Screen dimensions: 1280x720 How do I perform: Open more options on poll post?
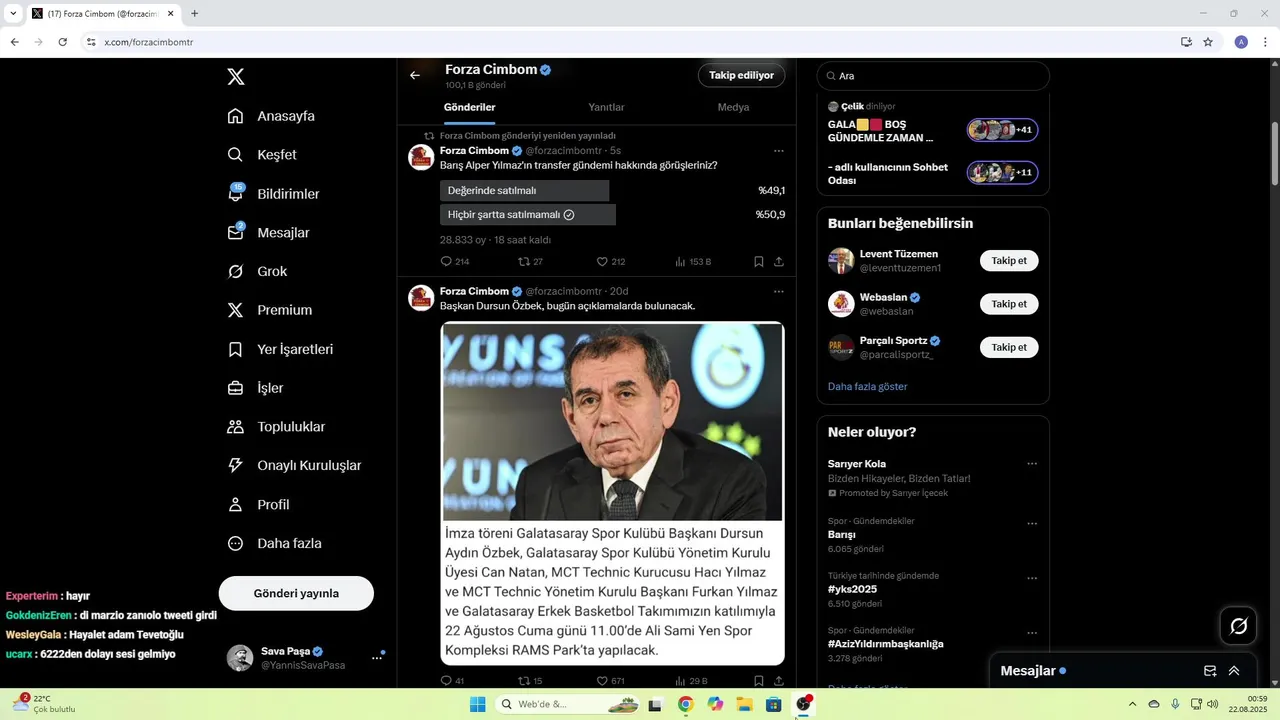[779, 151]
